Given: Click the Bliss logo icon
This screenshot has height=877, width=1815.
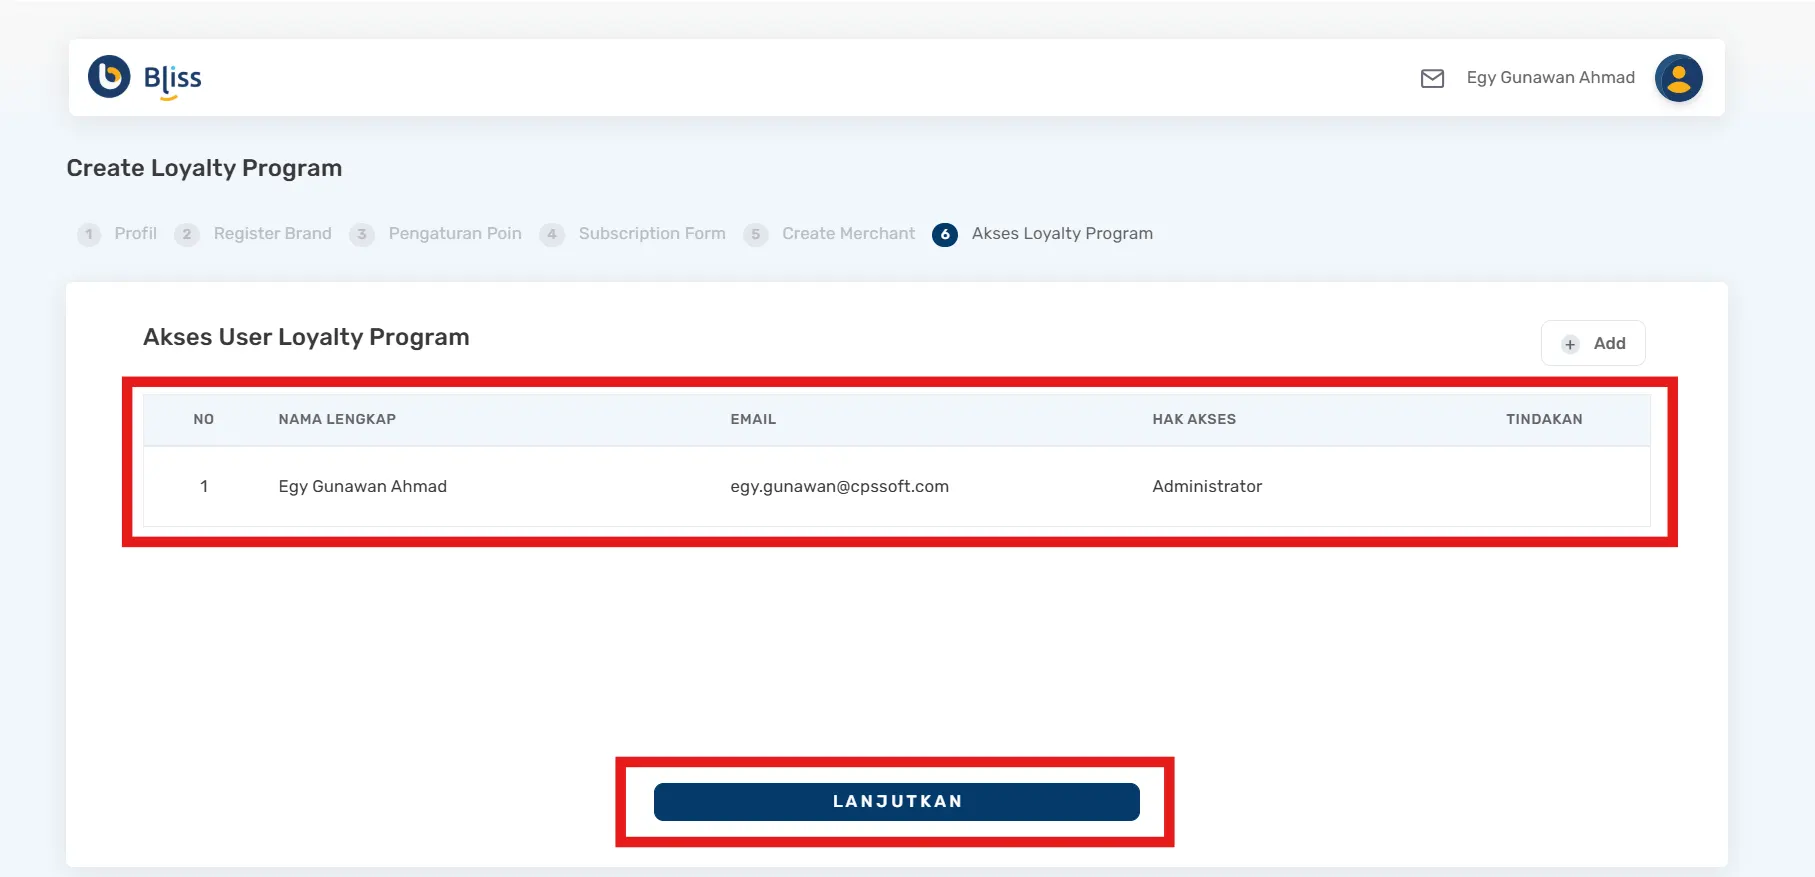Looking at the screenshot, I should pos(109,77).
